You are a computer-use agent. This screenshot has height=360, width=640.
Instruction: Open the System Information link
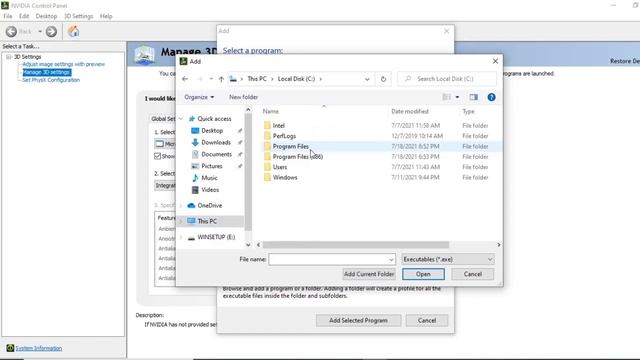(39, 348)
